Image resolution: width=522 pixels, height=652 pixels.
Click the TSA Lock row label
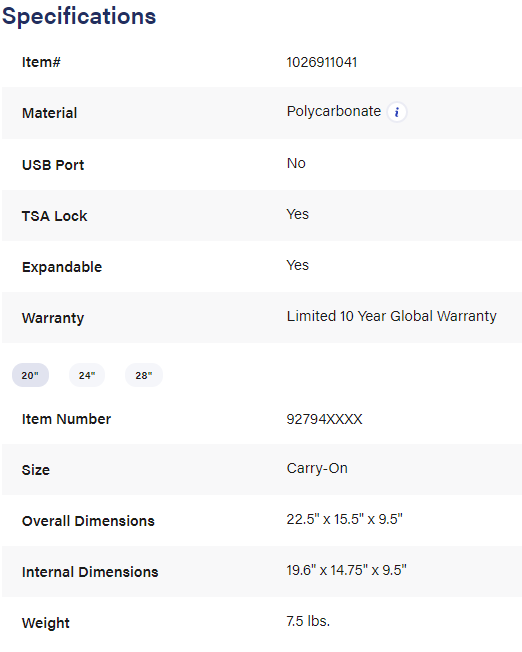54,216
